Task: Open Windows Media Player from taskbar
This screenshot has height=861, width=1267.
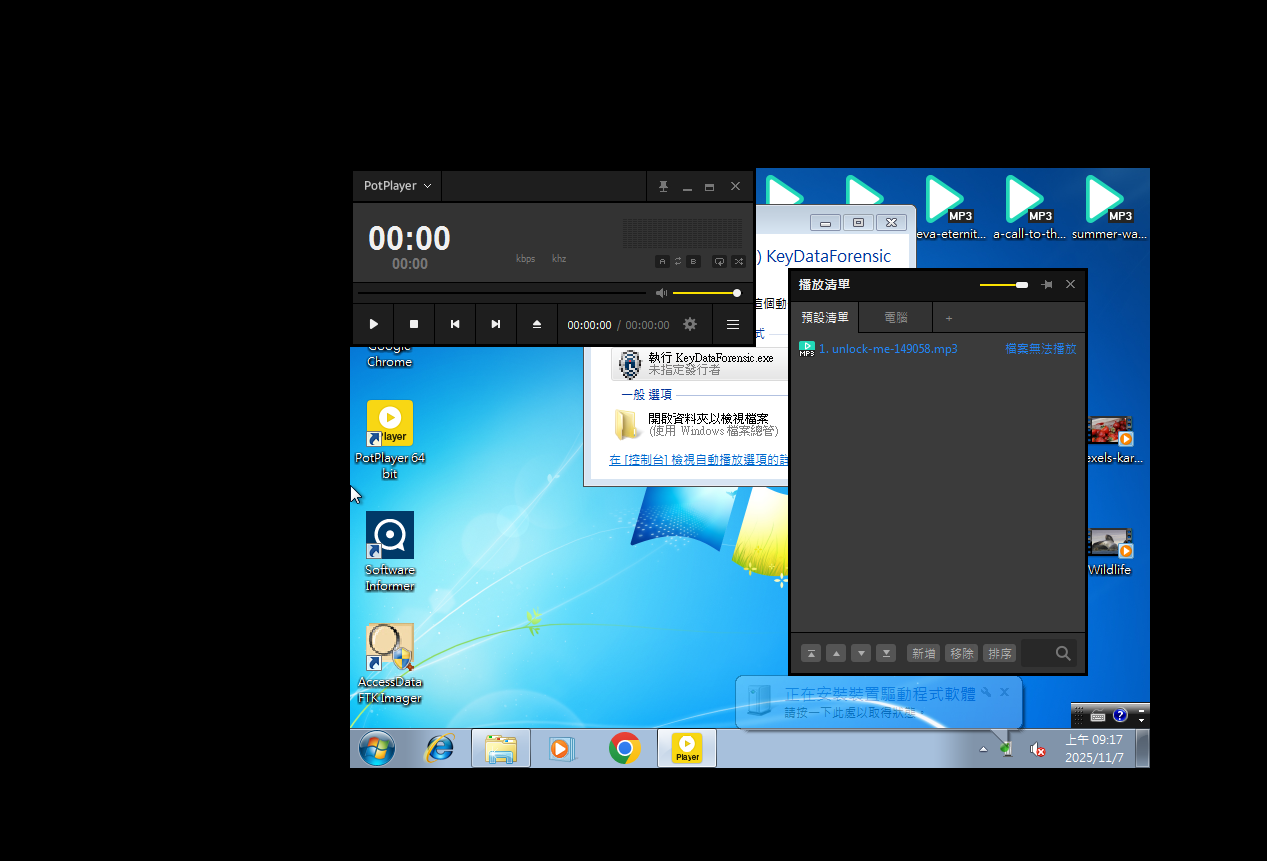Action: tap(561, 748)
